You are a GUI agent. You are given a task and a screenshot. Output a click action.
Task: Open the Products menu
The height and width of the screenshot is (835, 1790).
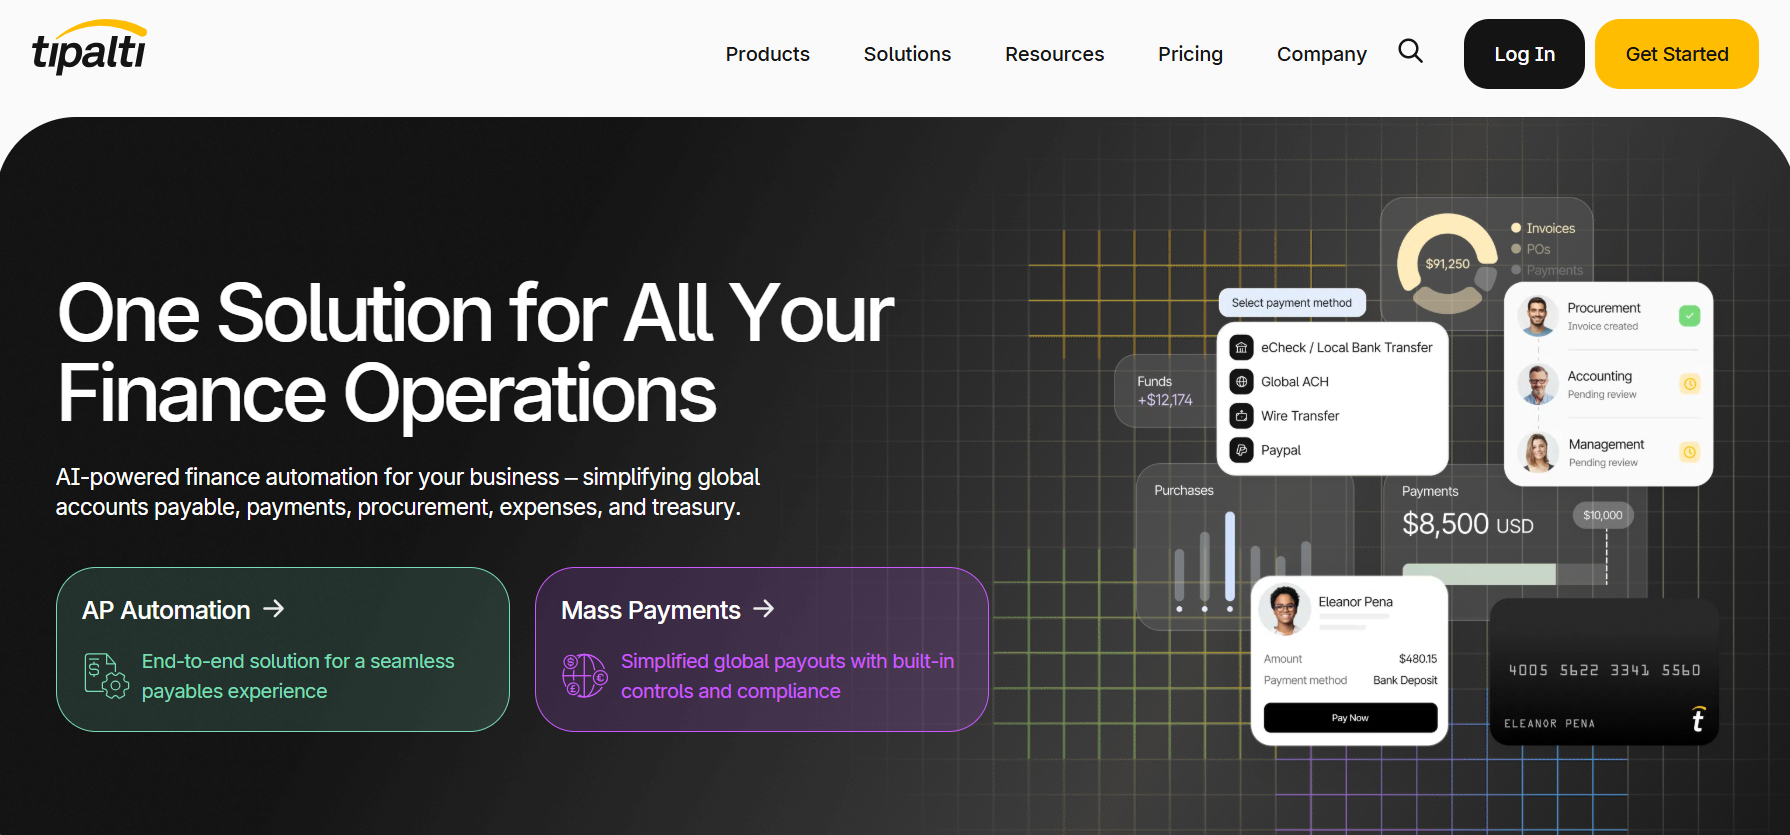click(767, 54)
